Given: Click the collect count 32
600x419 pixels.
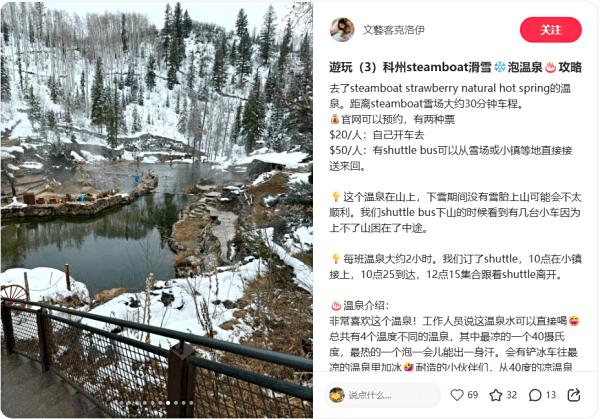Looking at the screenshot, I should 512,395.
